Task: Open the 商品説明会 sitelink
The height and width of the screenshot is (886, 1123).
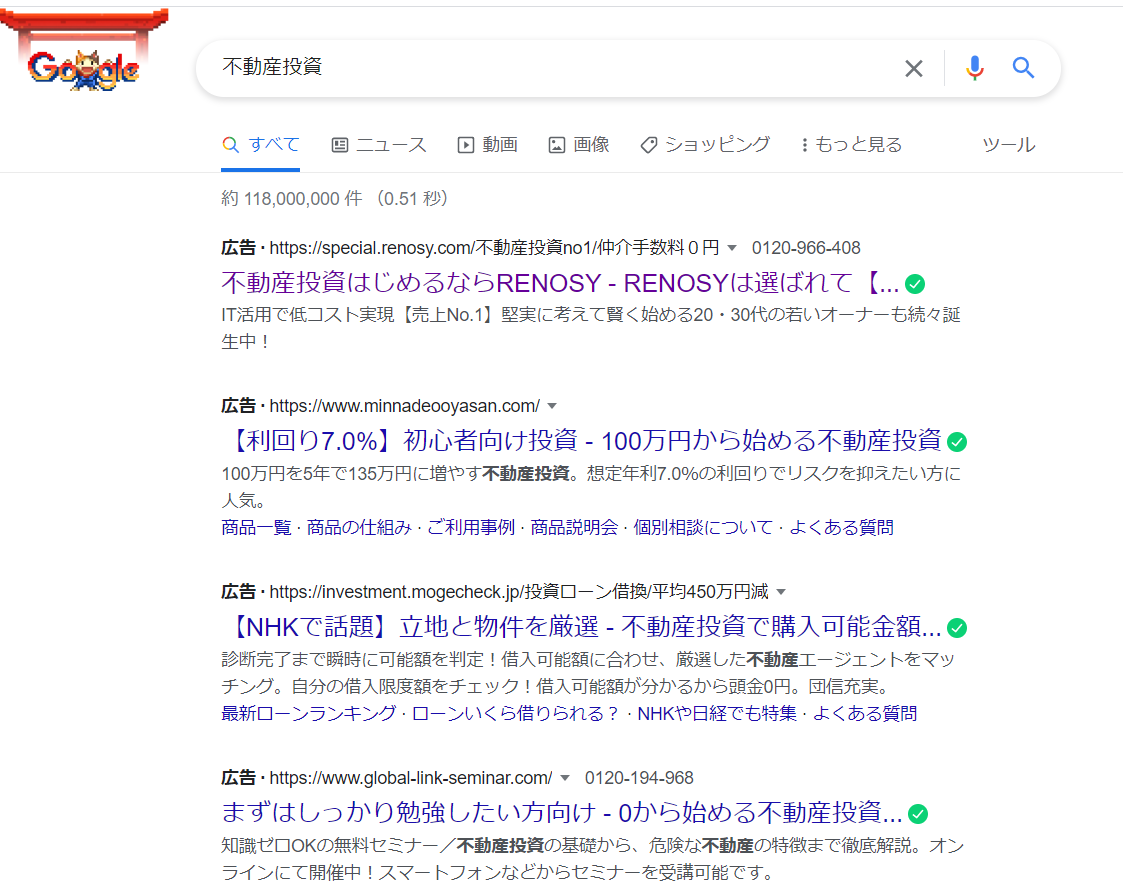Action: tap(574, 528)
